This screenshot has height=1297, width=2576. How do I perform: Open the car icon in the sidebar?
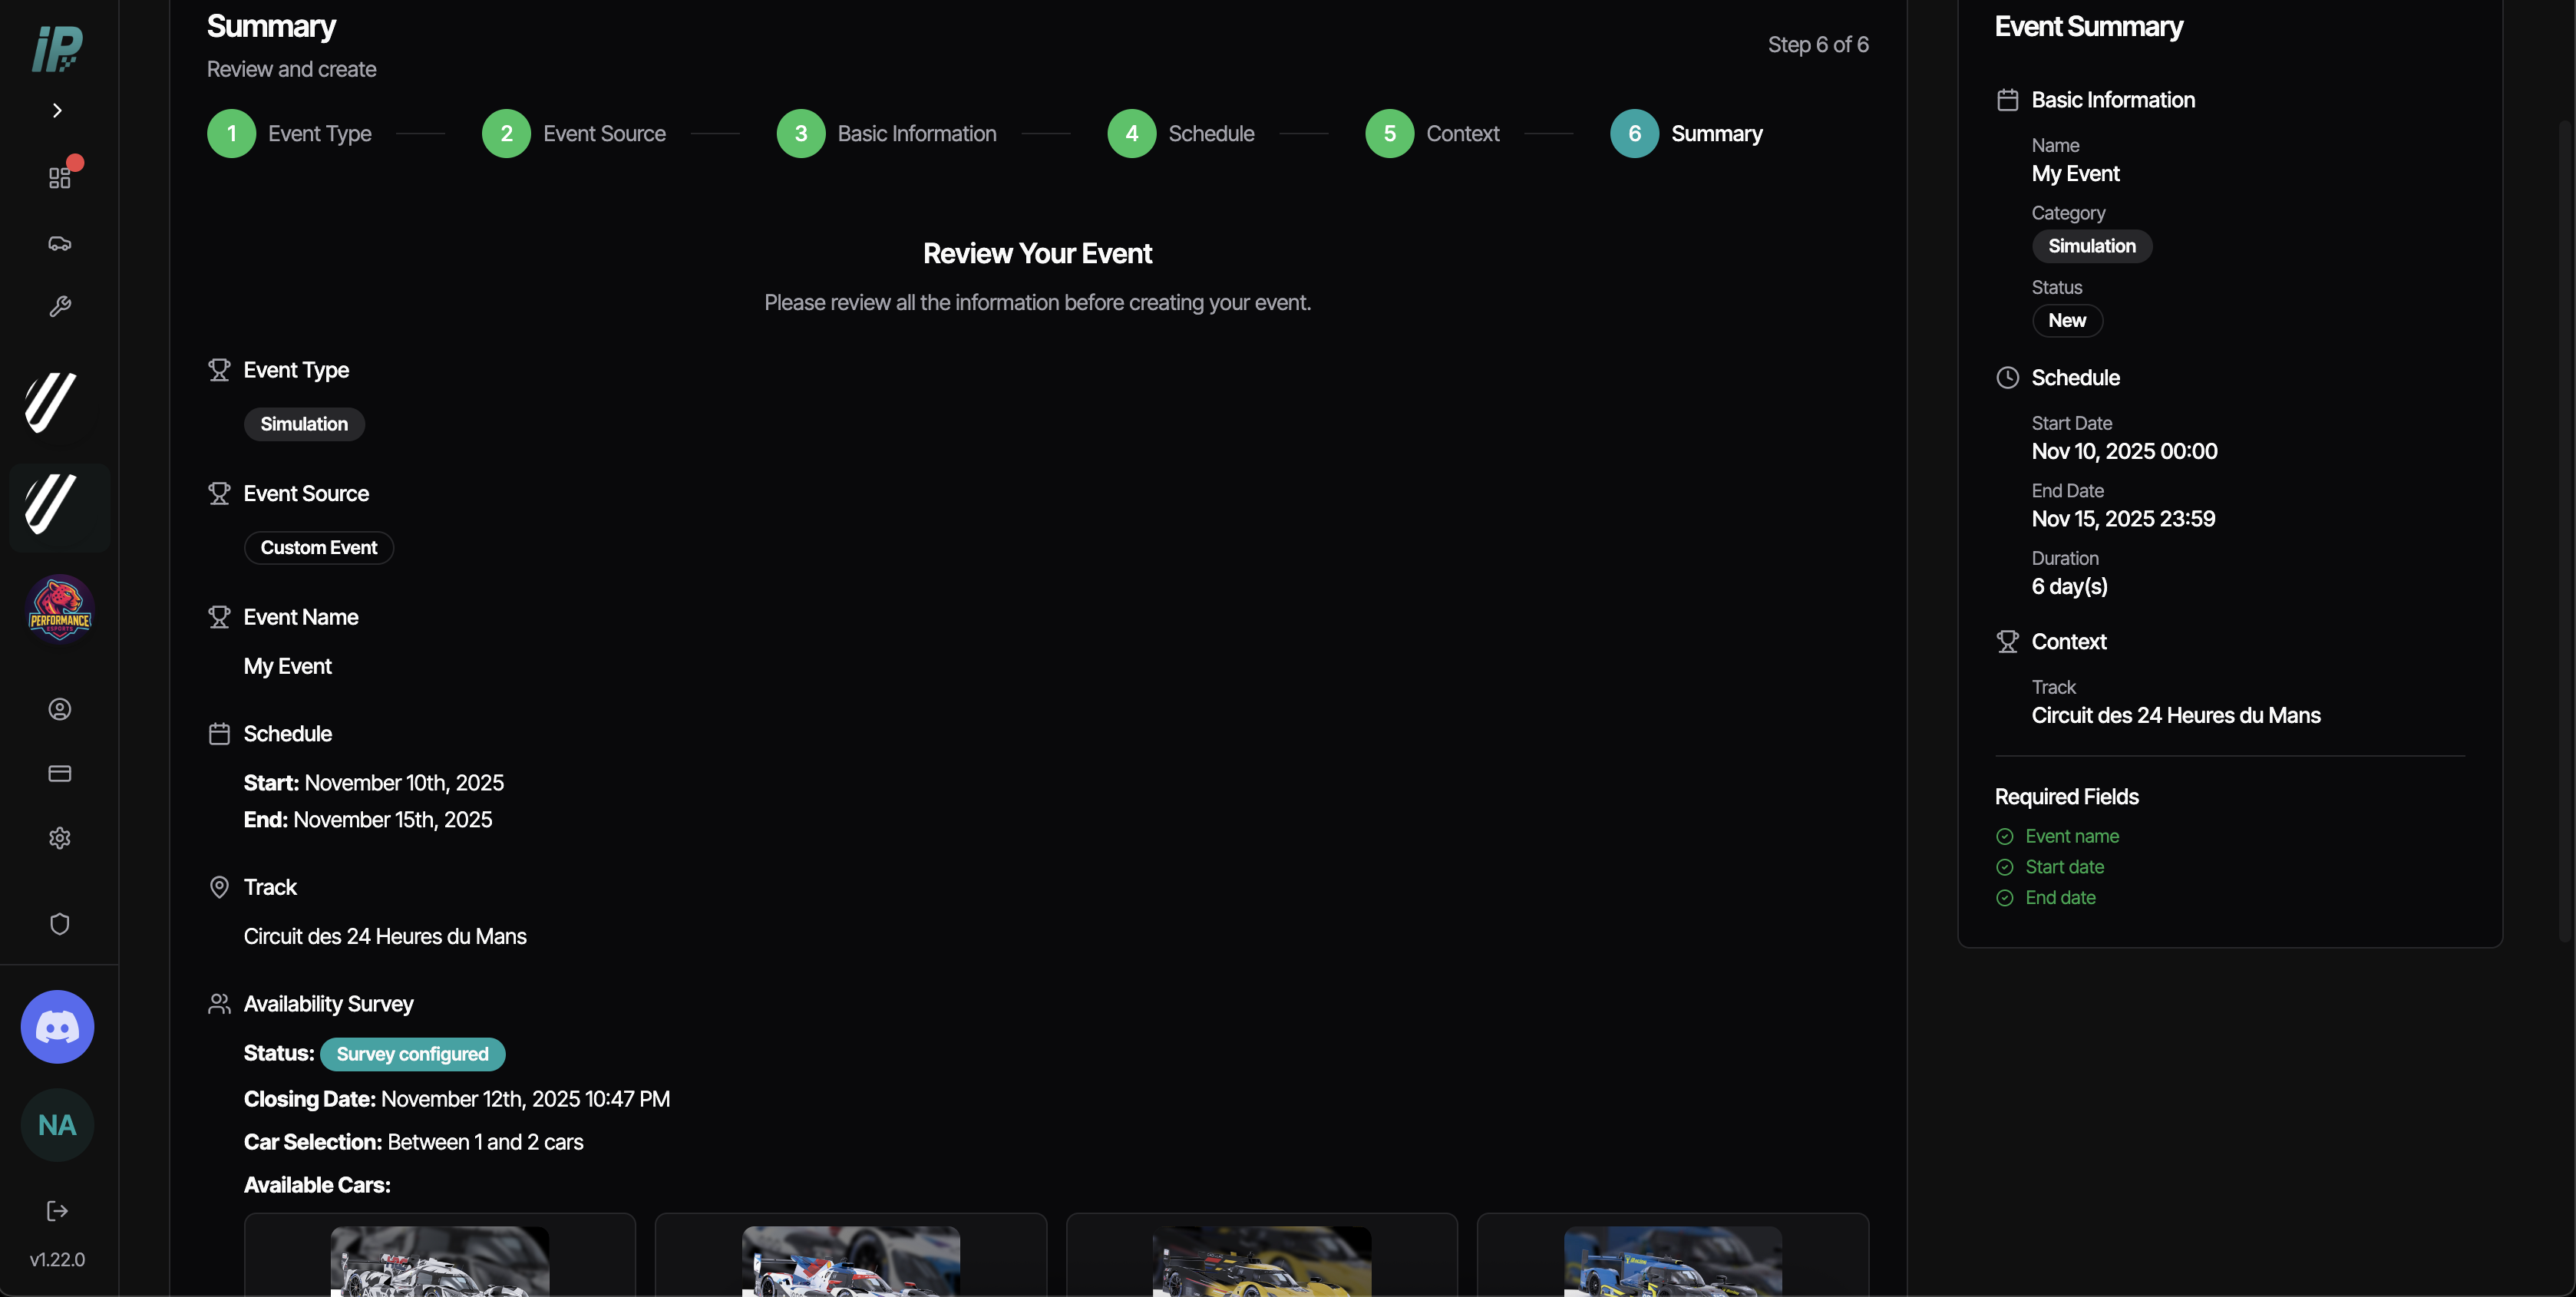click(60, 243)
